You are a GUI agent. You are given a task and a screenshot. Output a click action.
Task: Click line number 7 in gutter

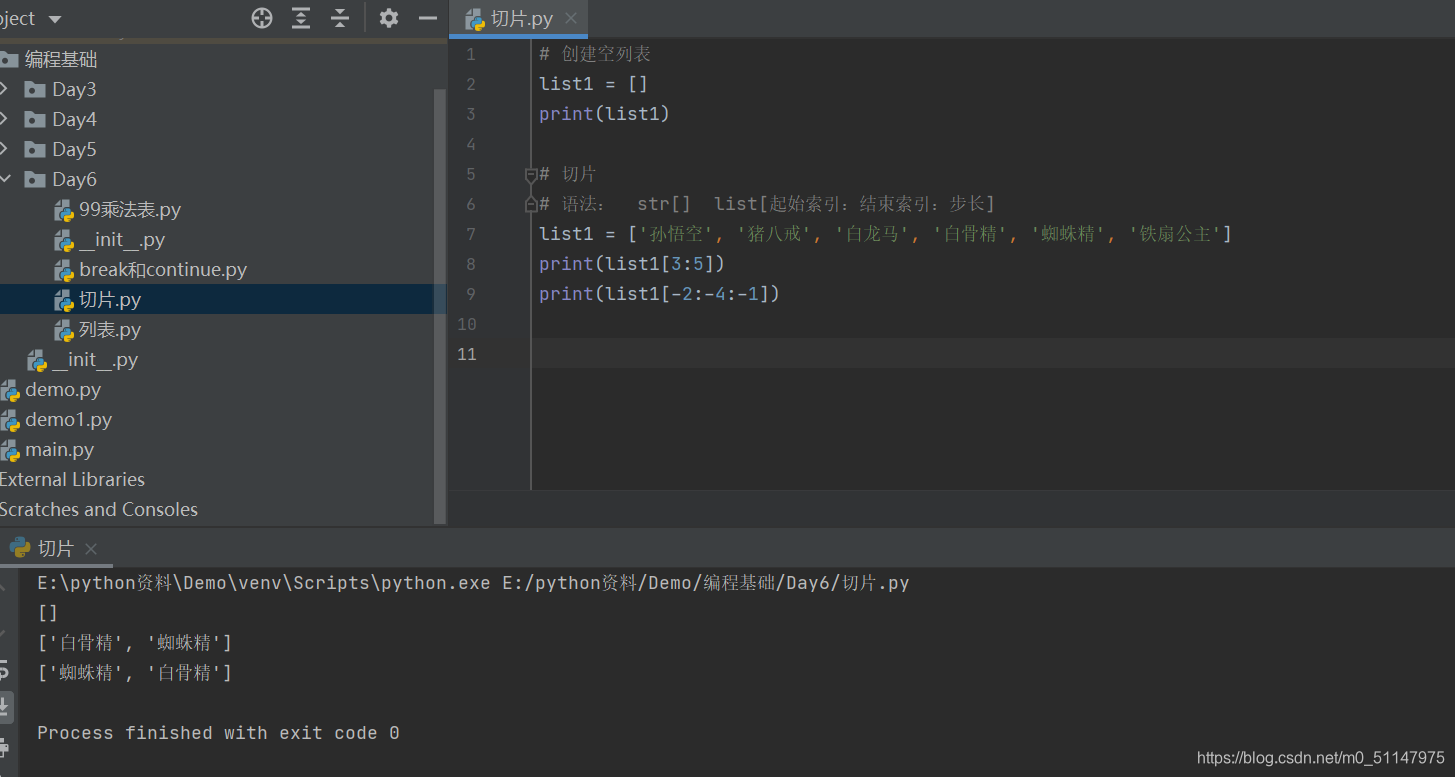[x=471, y=234]
